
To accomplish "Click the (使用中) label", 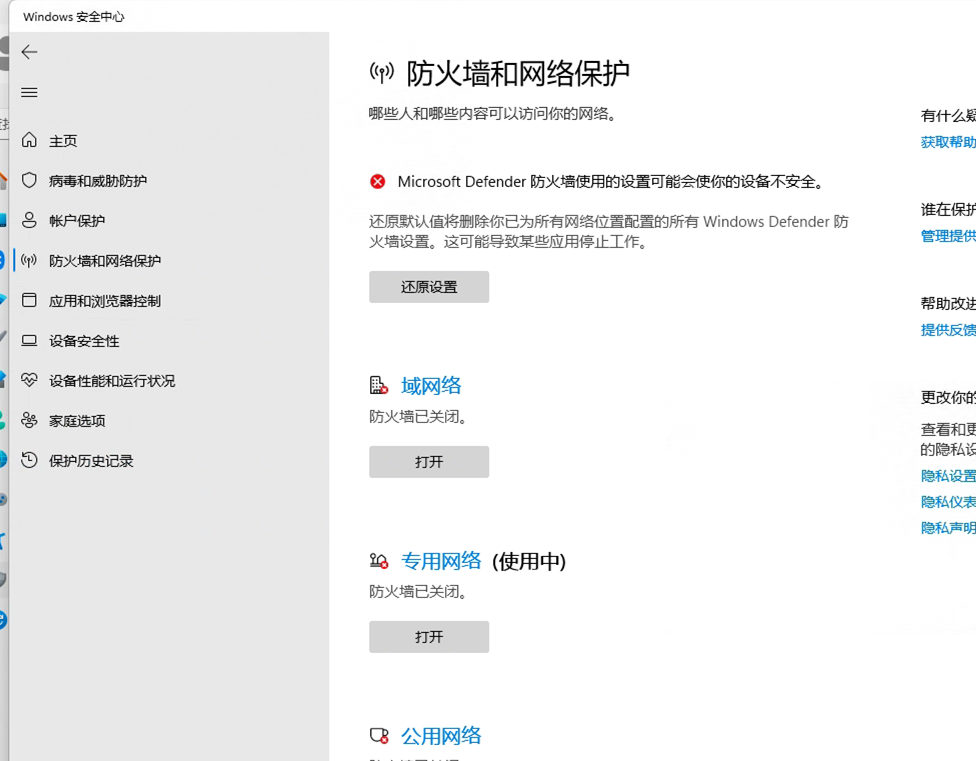I will point(528,561).
